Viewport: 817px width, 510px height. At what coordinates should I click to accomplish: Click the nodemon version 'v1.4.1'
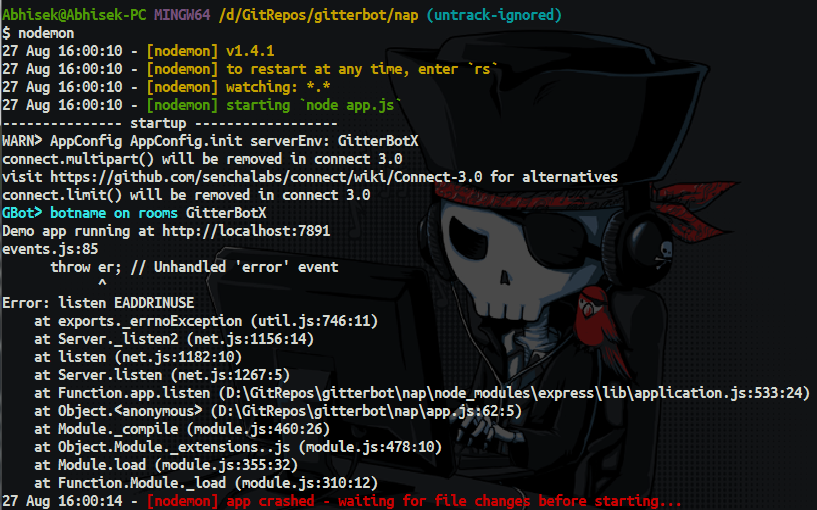click(250, 51)
